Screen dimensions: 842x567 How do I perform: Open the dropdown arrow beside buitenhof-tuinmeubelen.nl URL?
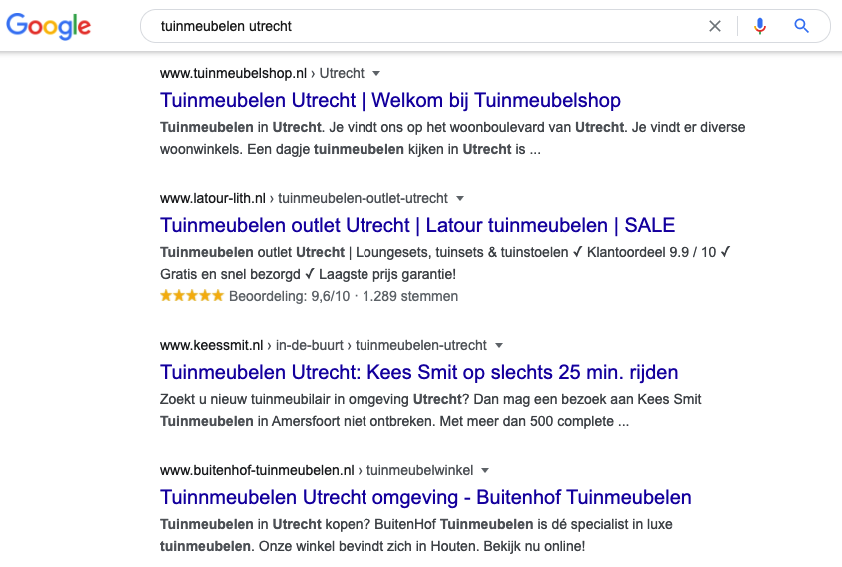[x=485, y=470]
